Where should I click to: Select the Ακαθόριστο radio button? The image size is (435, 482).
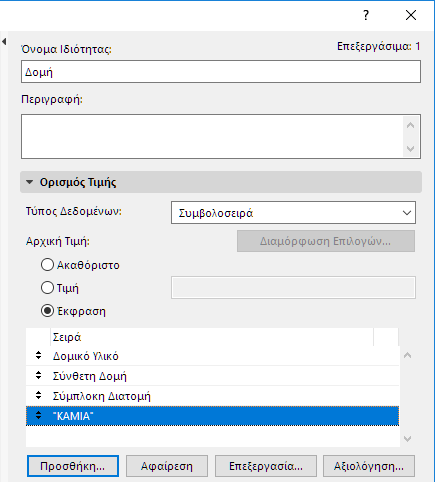pyautogui.click(x=47, y=265)
